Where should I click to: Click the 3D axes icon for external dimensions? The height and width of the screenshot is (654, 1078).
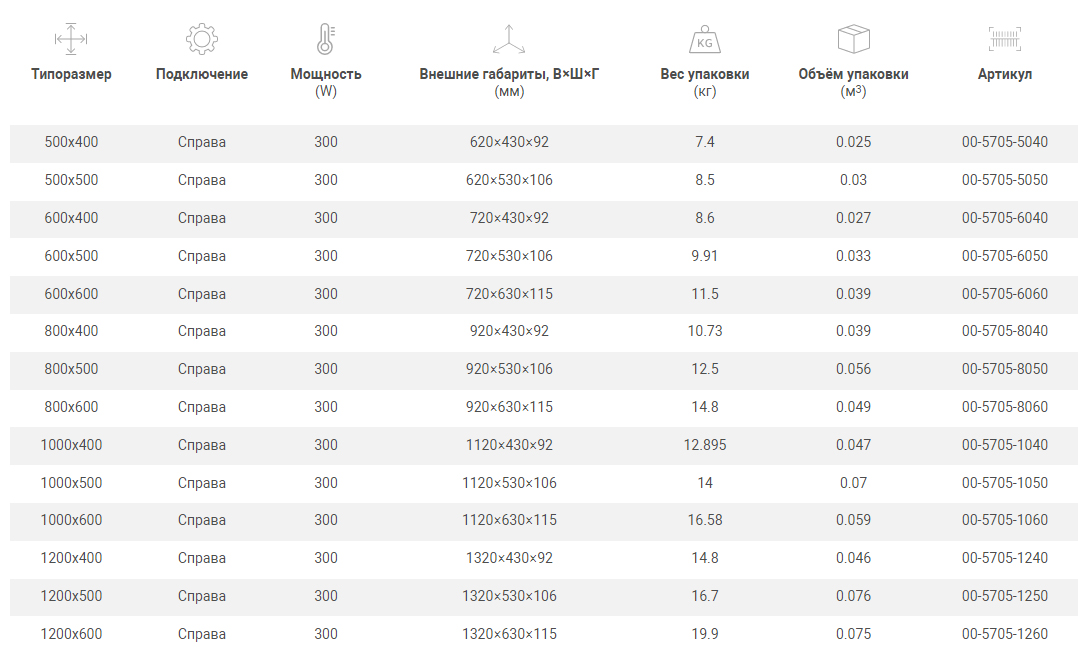pyautogui.click(x=509, y=39)
